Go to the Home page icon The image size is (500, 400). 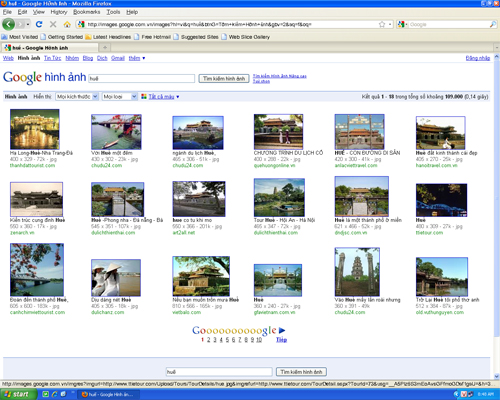coord(67,24)
